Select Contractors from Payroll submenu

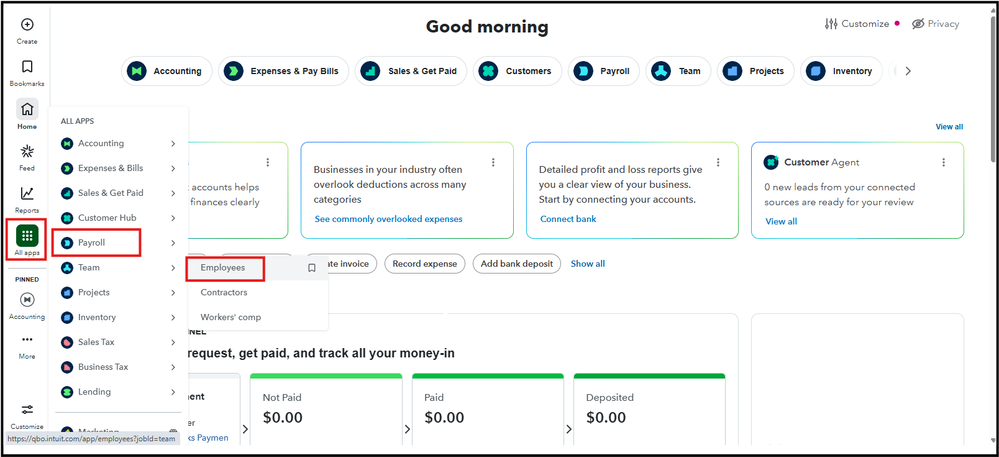coord(224,293)
